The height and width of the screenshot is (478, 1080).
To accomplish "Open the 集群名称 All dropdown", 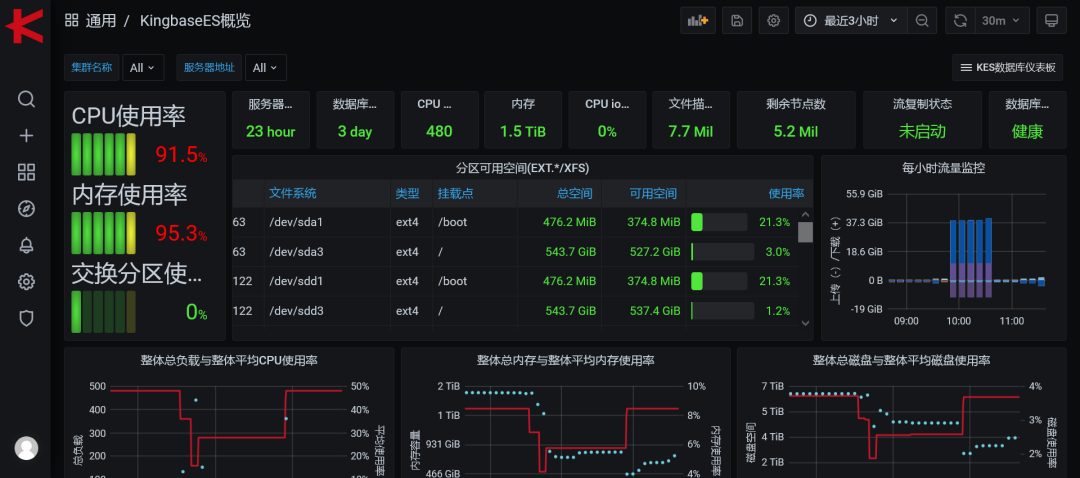I will pos(143,67).
